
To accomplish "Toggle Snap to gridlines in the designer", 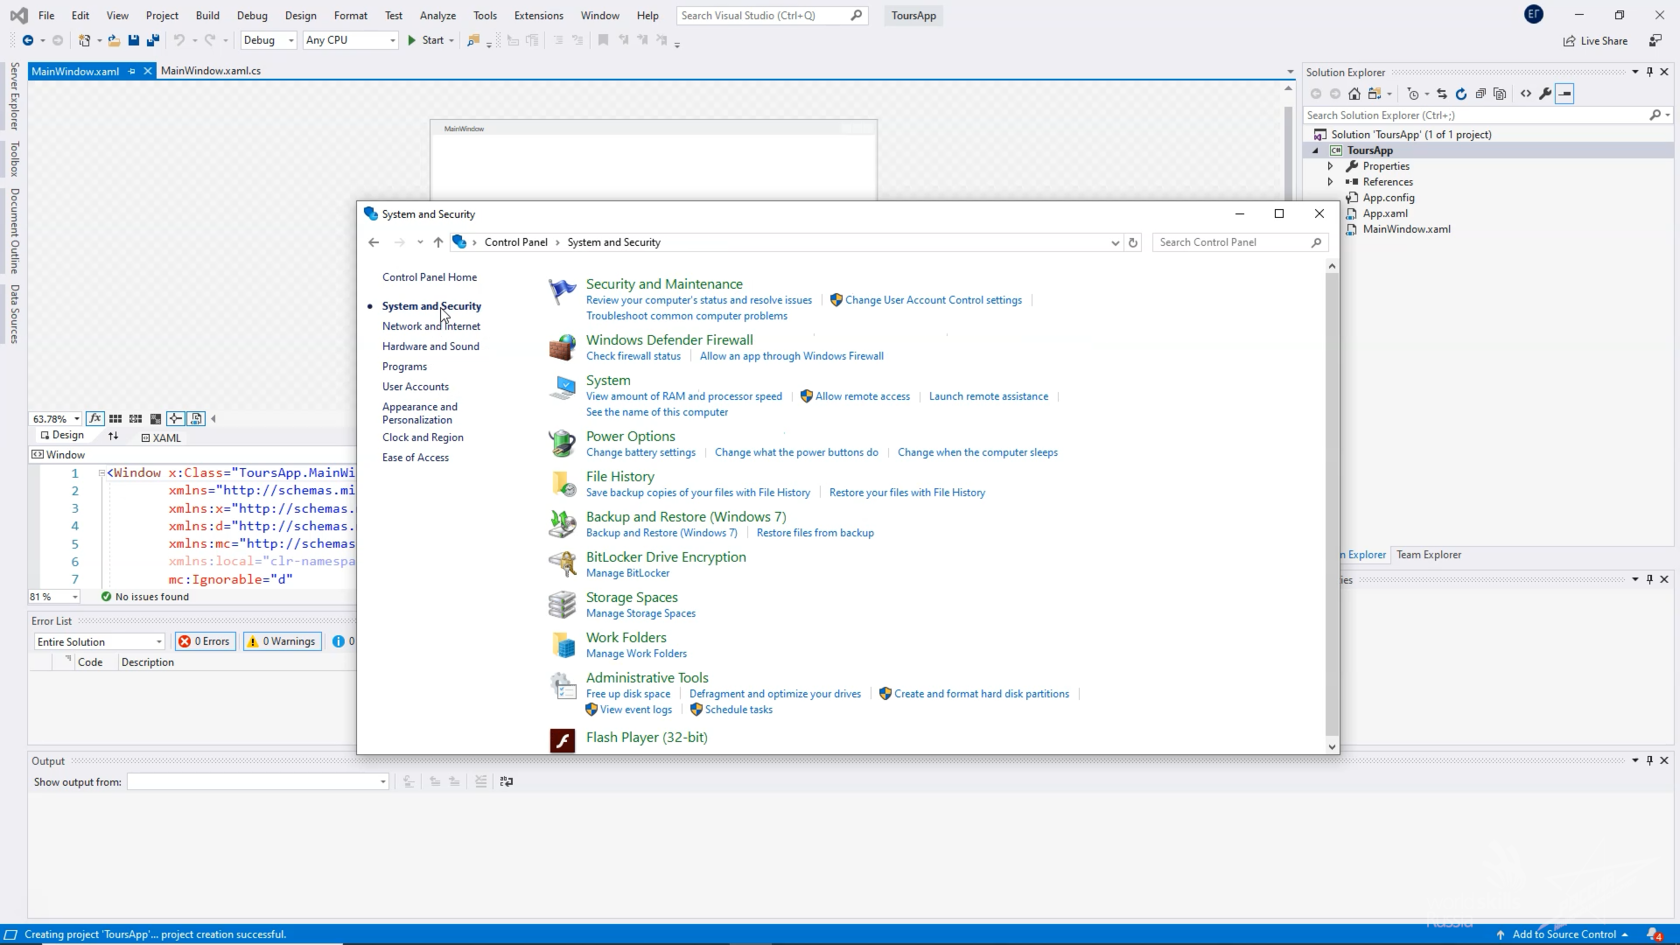I will point(135,418).
